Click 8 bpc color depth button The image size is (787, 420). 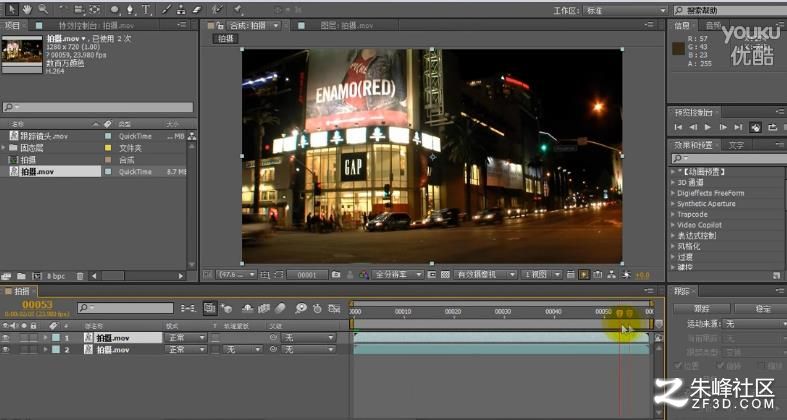(x=56, y=276)
